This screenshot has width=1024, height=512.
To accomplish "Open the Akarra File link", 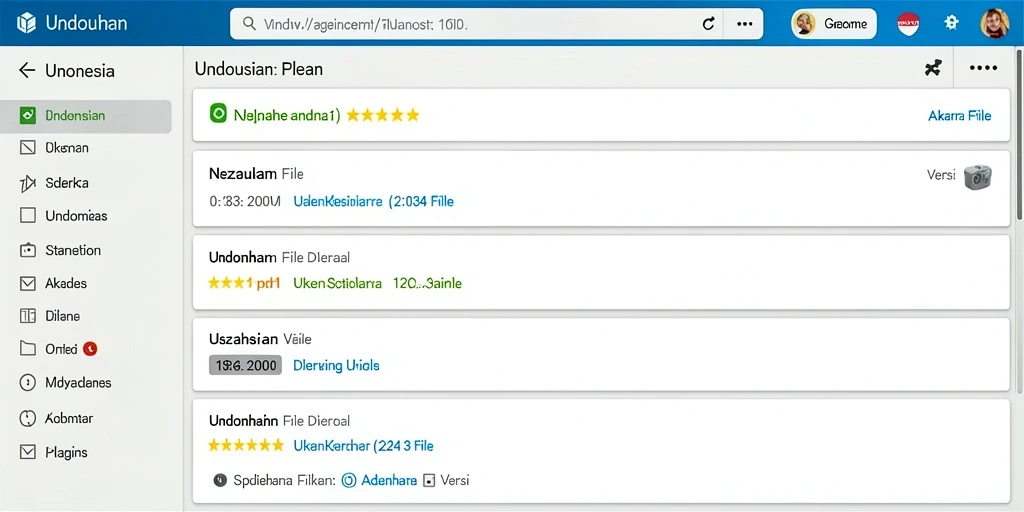I will 959,116.
